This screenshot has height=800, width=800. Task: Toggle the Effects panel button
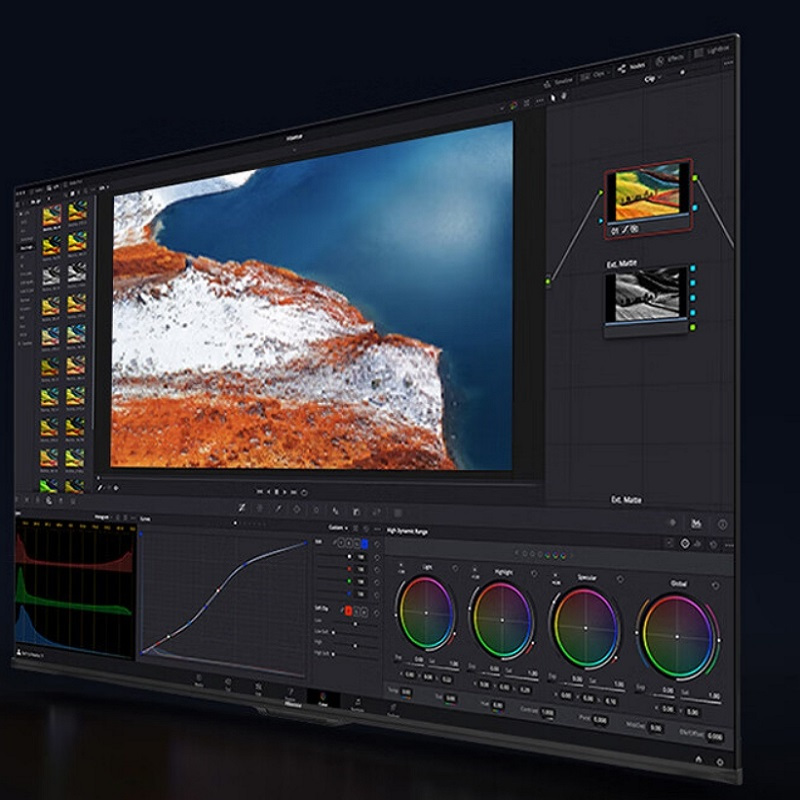pyautogui.click(x=670, y=59)
